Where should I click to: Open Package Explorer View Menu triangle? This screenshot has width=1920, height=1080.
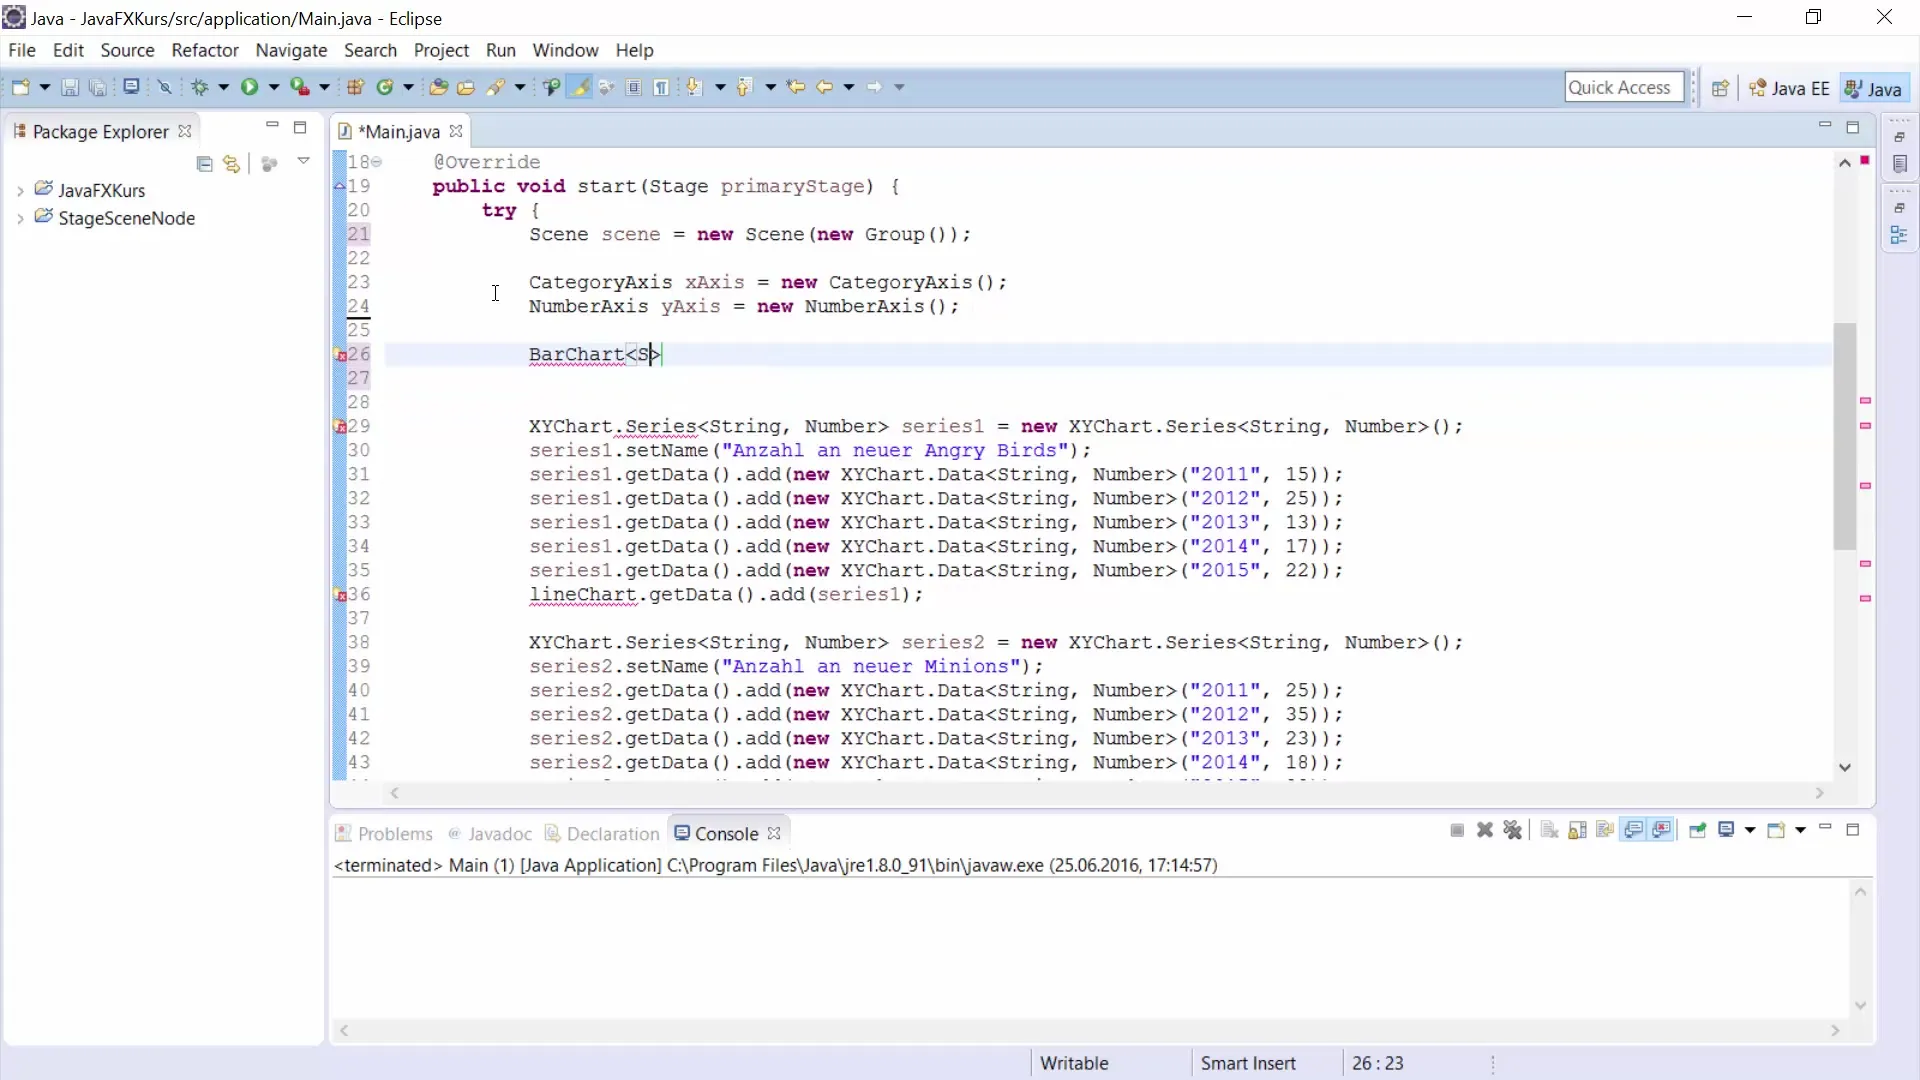coord(303,161)
